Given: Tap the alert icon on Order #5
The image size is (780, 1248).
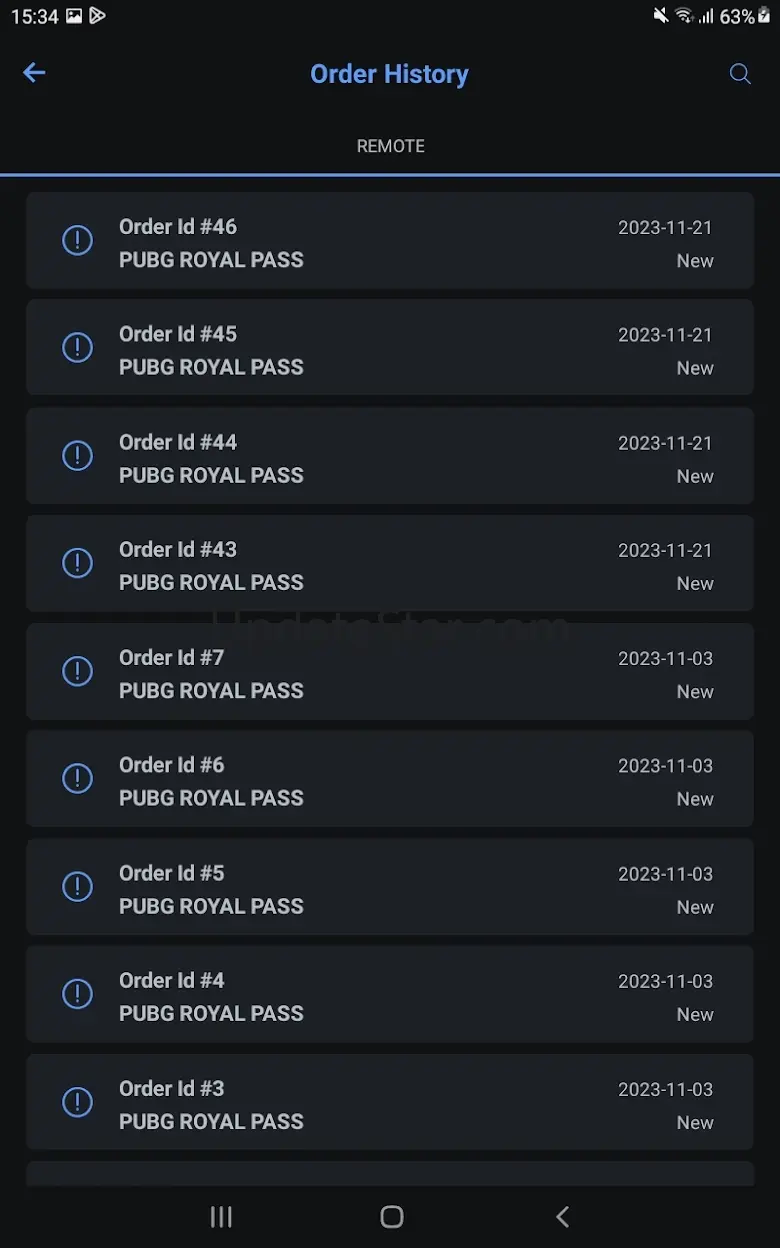Looking at the screenshot, I should 77,886.
